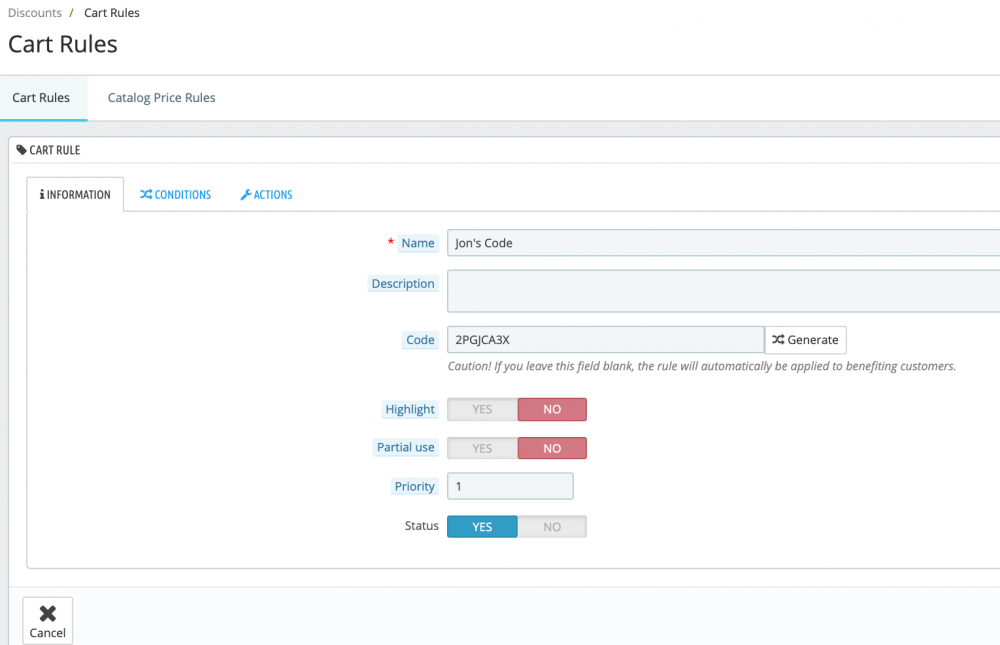This screenshot has width=1000, height=645.
Task: Open the Actions tab
Action: [267, 195]
